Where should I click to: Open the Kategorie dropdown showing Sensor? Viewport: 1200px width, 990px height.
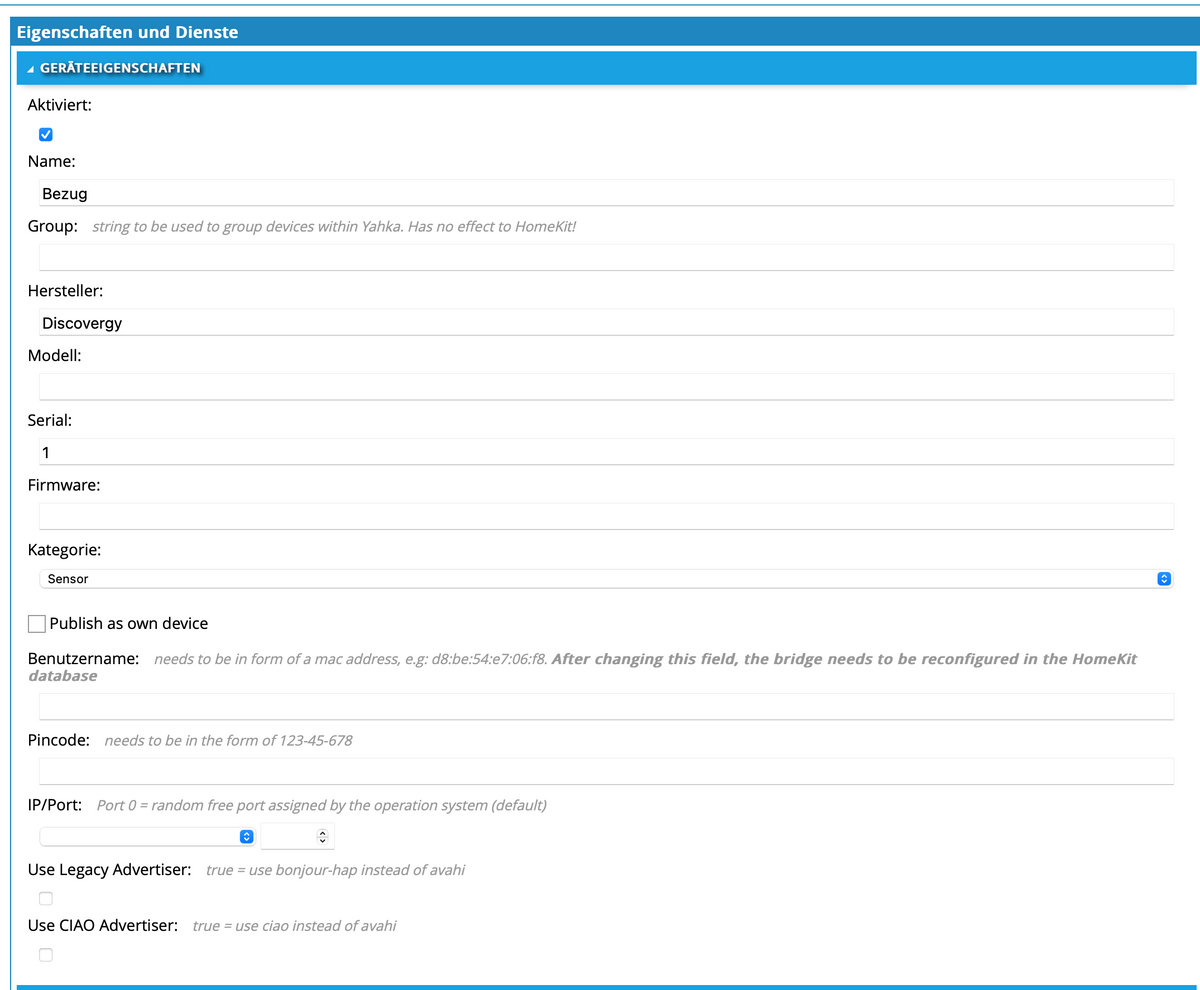(606, 579)
